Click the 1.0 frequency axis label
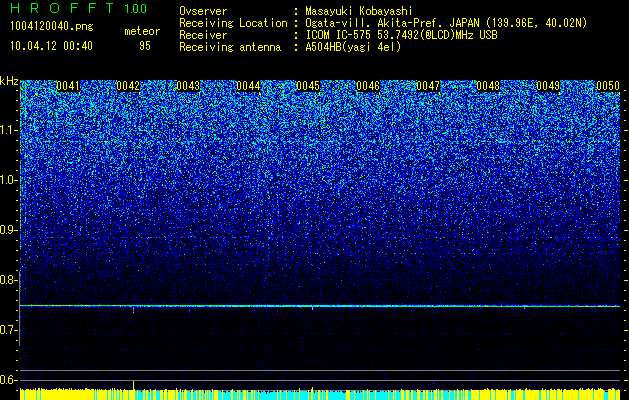 (x=8, y=180)
